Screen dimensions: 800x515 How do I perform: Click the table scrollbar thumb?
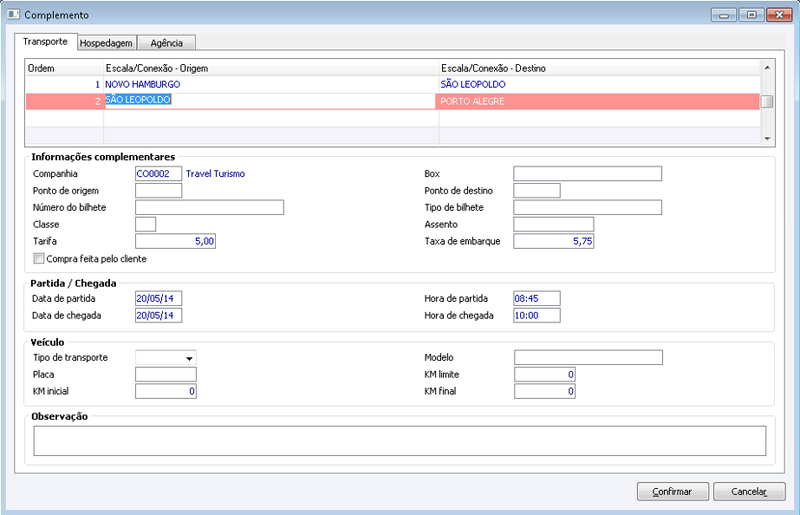(767, 101)
